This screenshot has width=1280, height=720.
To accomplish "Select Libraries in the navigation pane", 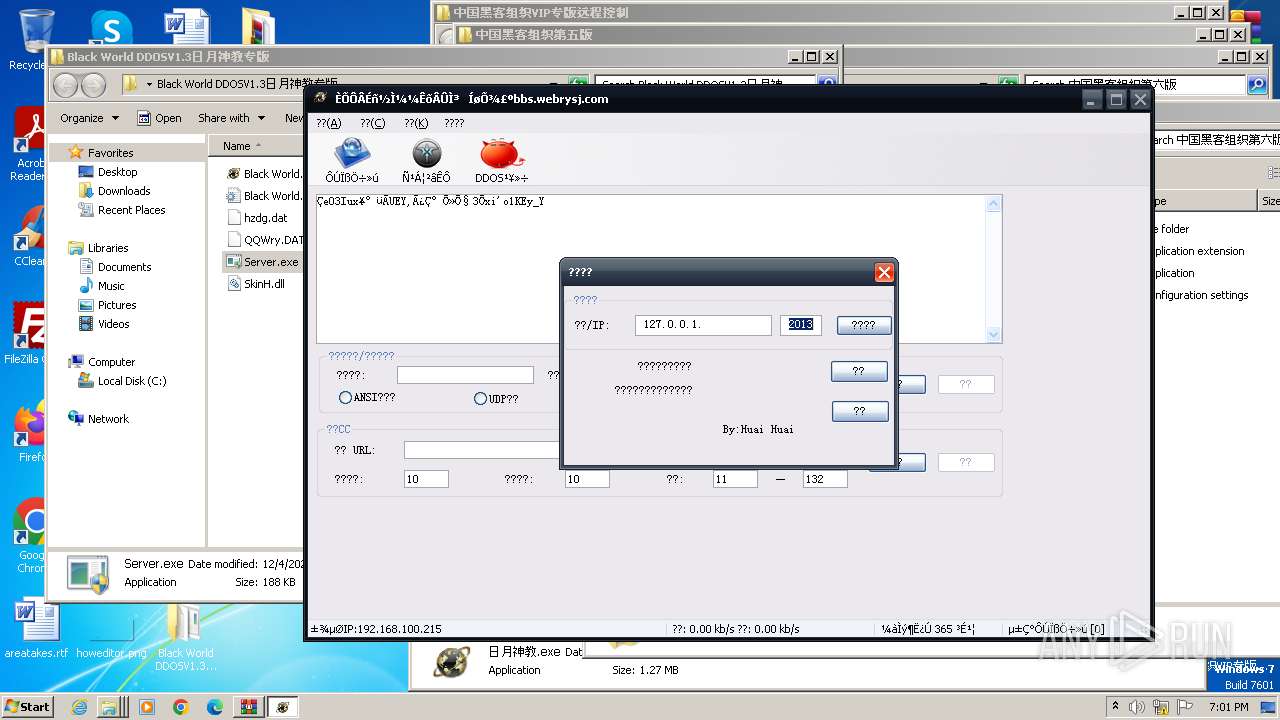I will pos(108,248).
